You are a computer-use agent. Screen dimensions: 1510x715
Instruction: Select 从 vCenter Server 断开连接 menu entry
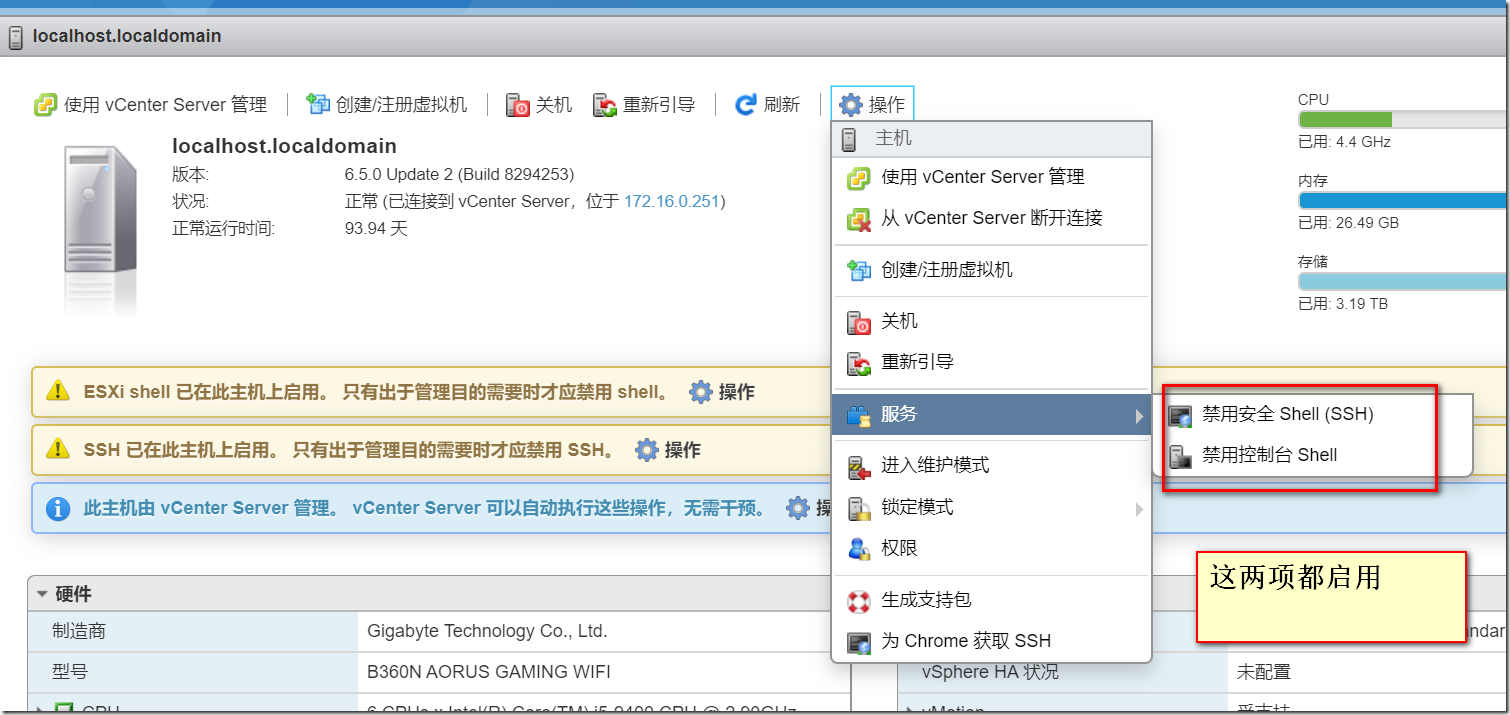pyautogui.click(x=991, y=219)
